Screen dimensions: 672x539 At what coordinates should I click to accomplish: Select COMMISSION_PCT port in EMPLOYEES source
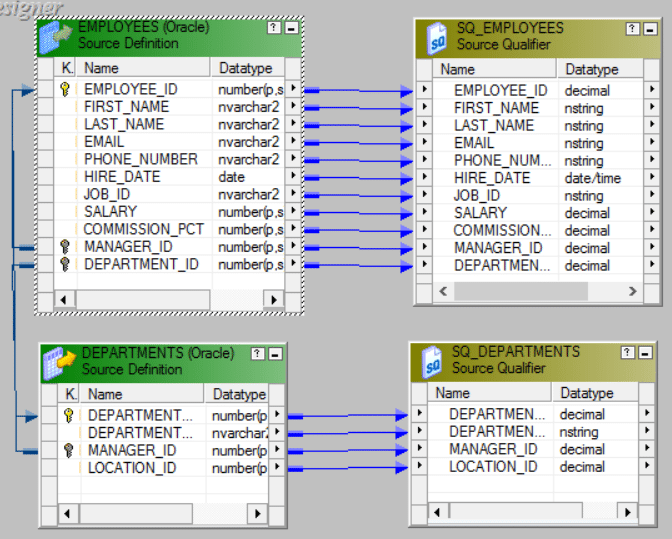(x=169, y=229)
